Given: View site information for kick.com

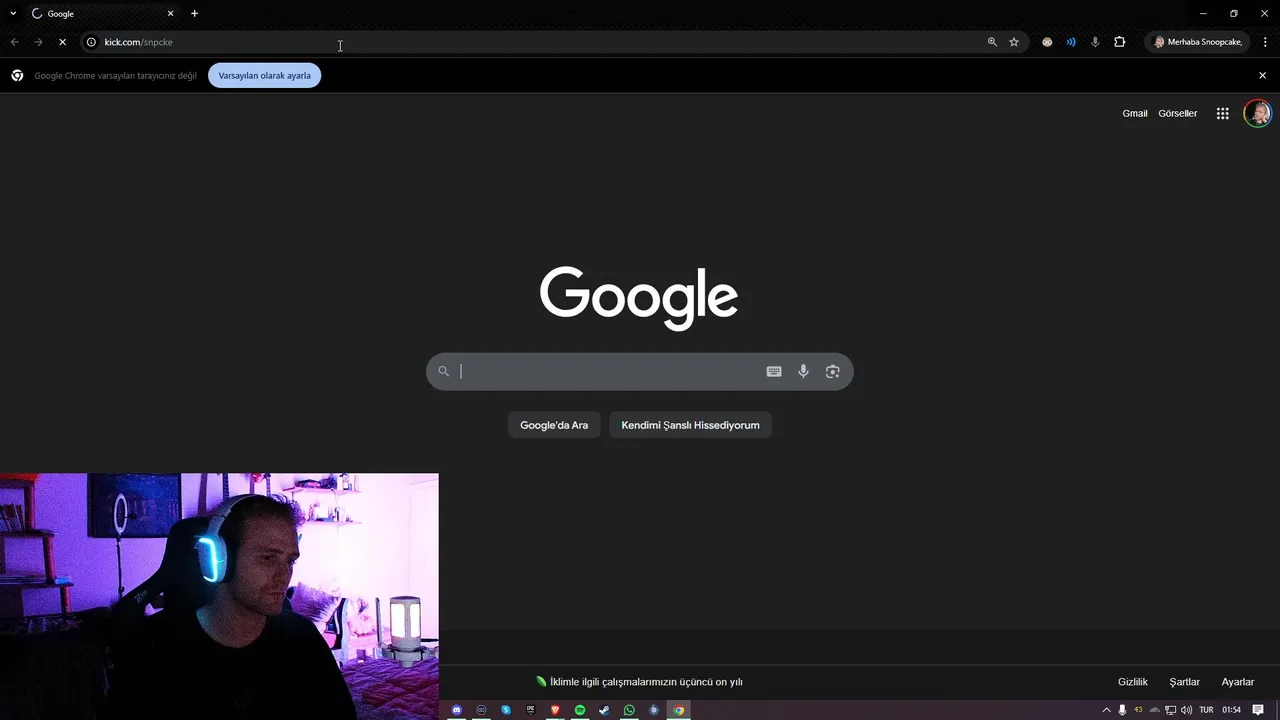Looking at the screenshot, I should coord(91,42).
